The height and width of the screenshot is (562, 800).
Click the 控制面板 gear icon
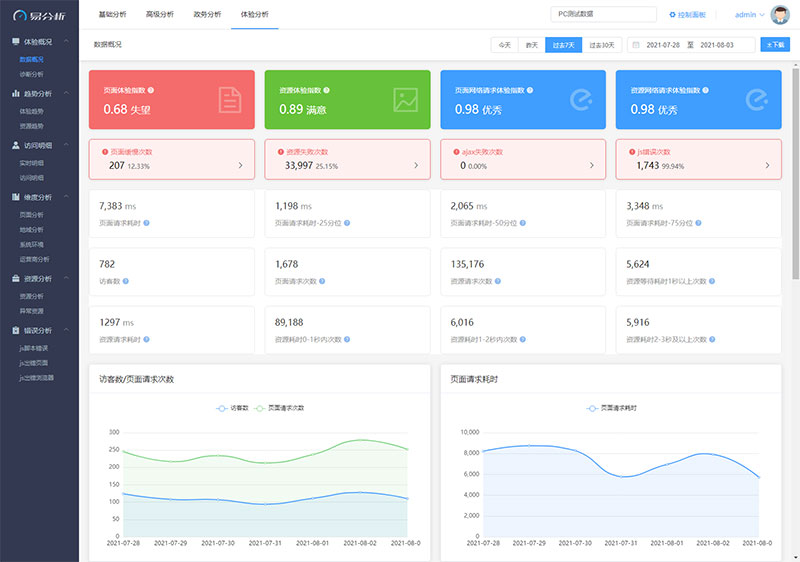(x=671, y=15)
